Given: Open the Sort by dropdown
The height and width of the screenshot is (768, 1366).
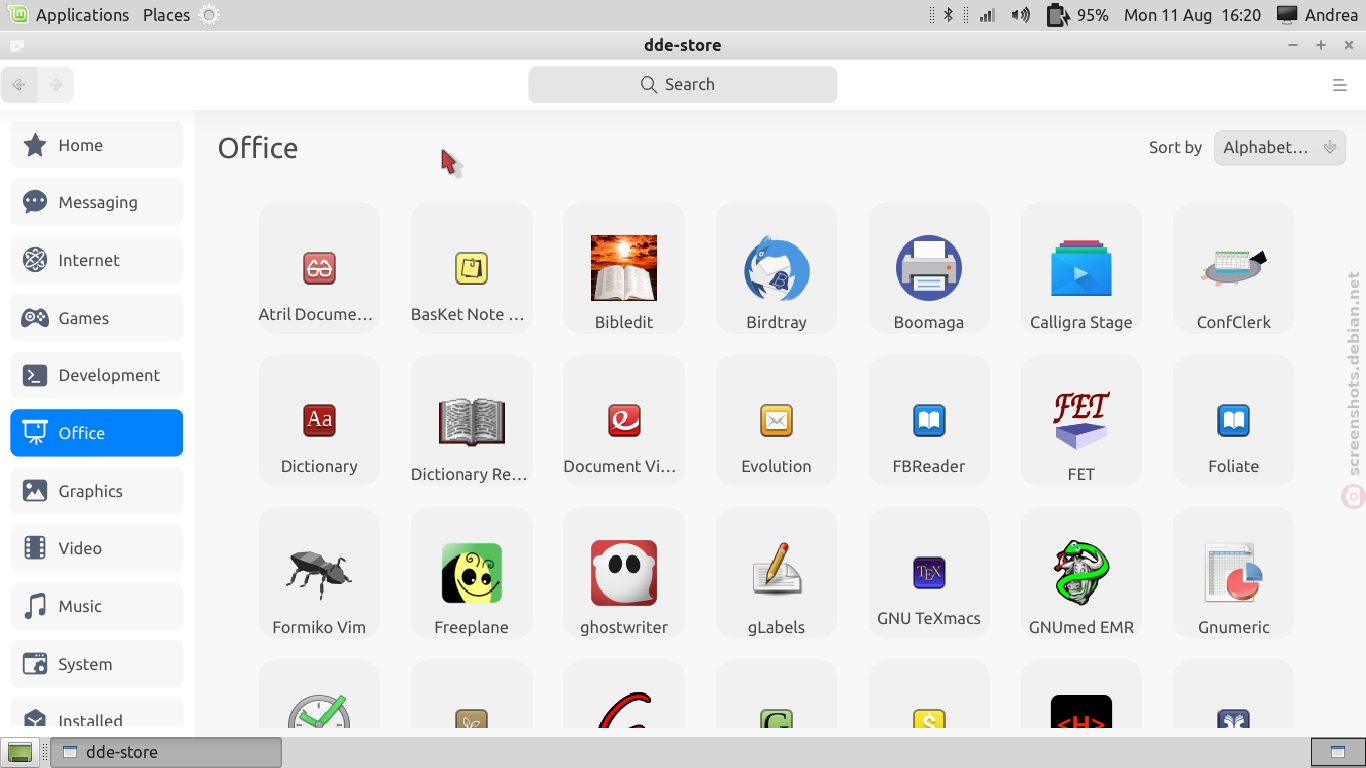Looking at the screenshot, I should [1280, 147].
